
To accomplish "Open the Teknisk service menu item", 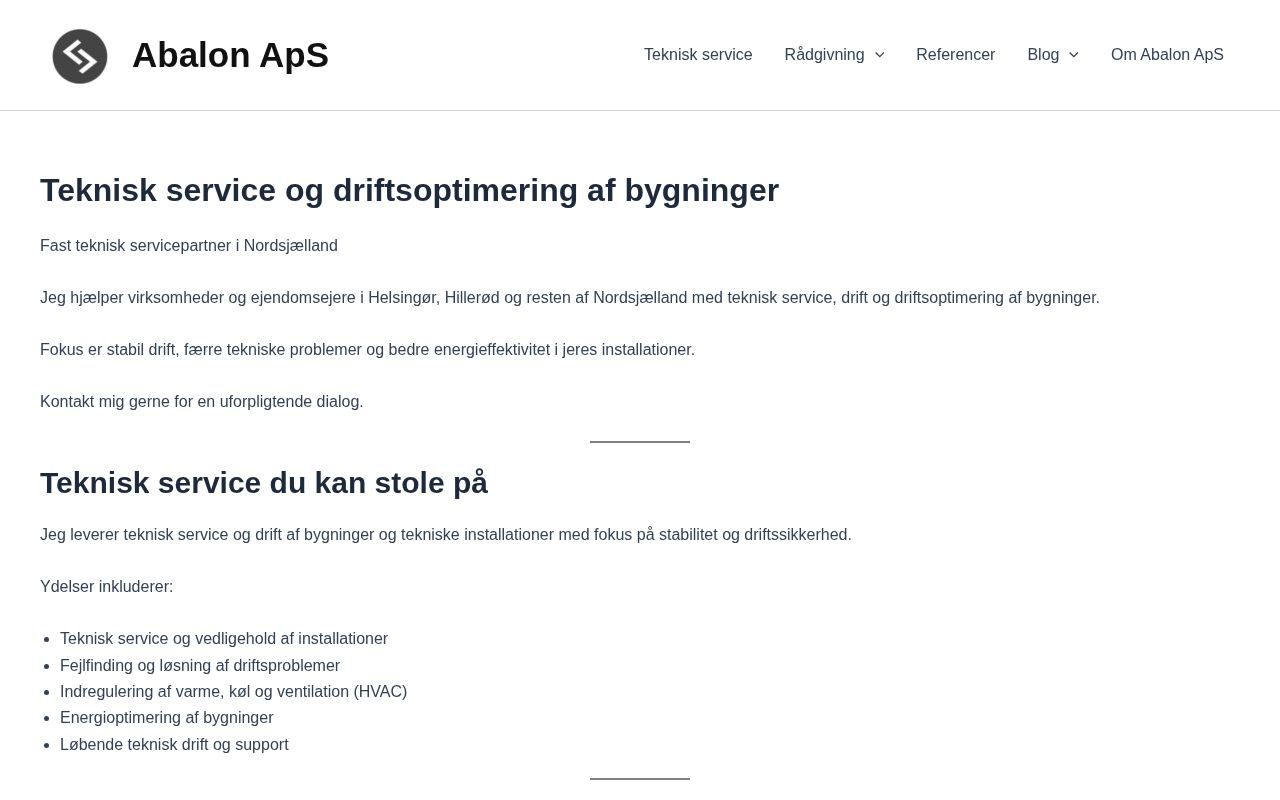I will [698, 55].
